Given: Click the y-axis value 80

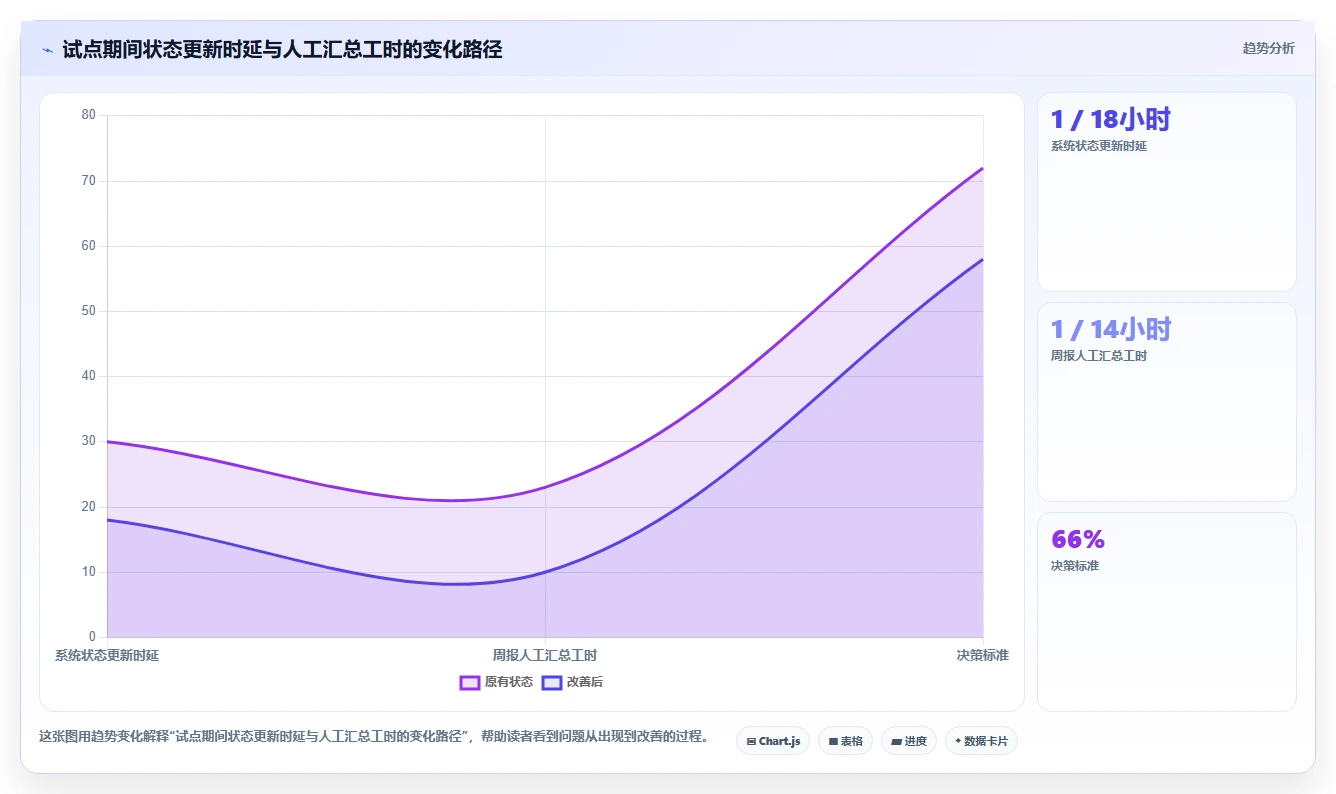Looking at the screenshot, I should click(89, 115).
